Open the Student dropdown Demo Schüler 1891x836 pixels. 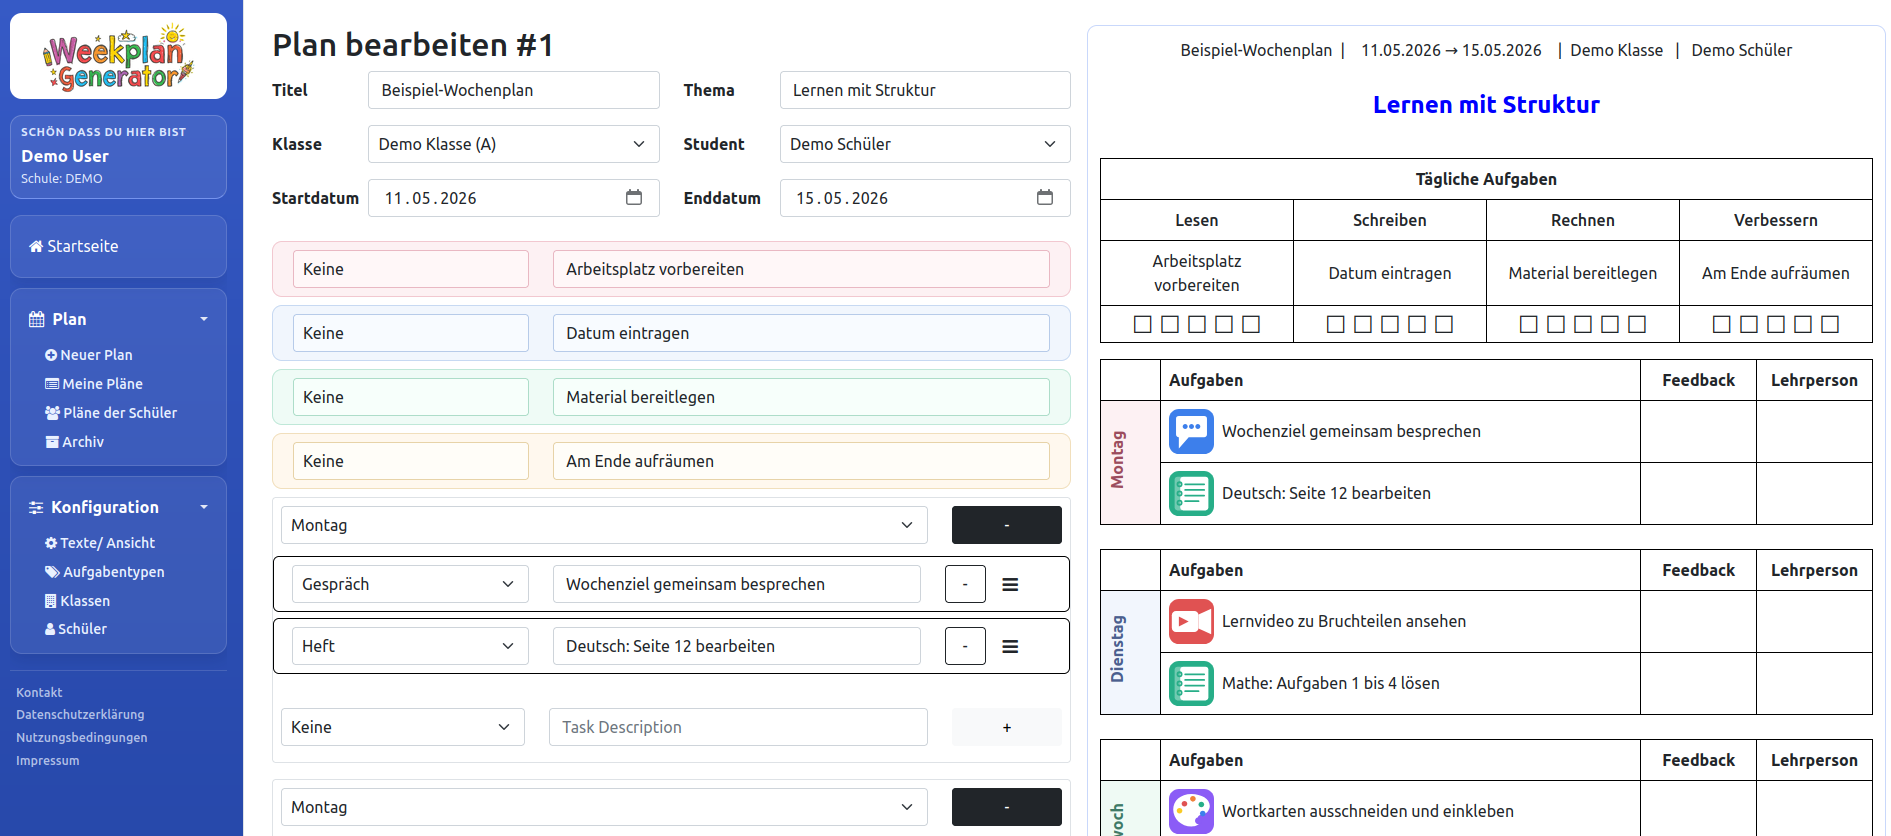[925, 144]
